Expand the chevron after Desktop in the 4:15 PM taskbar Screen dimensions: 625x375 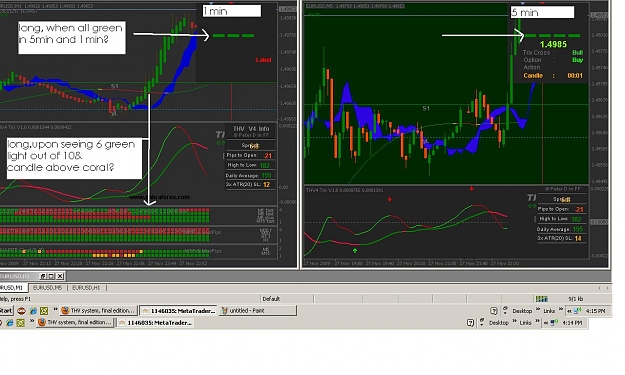[x=538, y=309]
